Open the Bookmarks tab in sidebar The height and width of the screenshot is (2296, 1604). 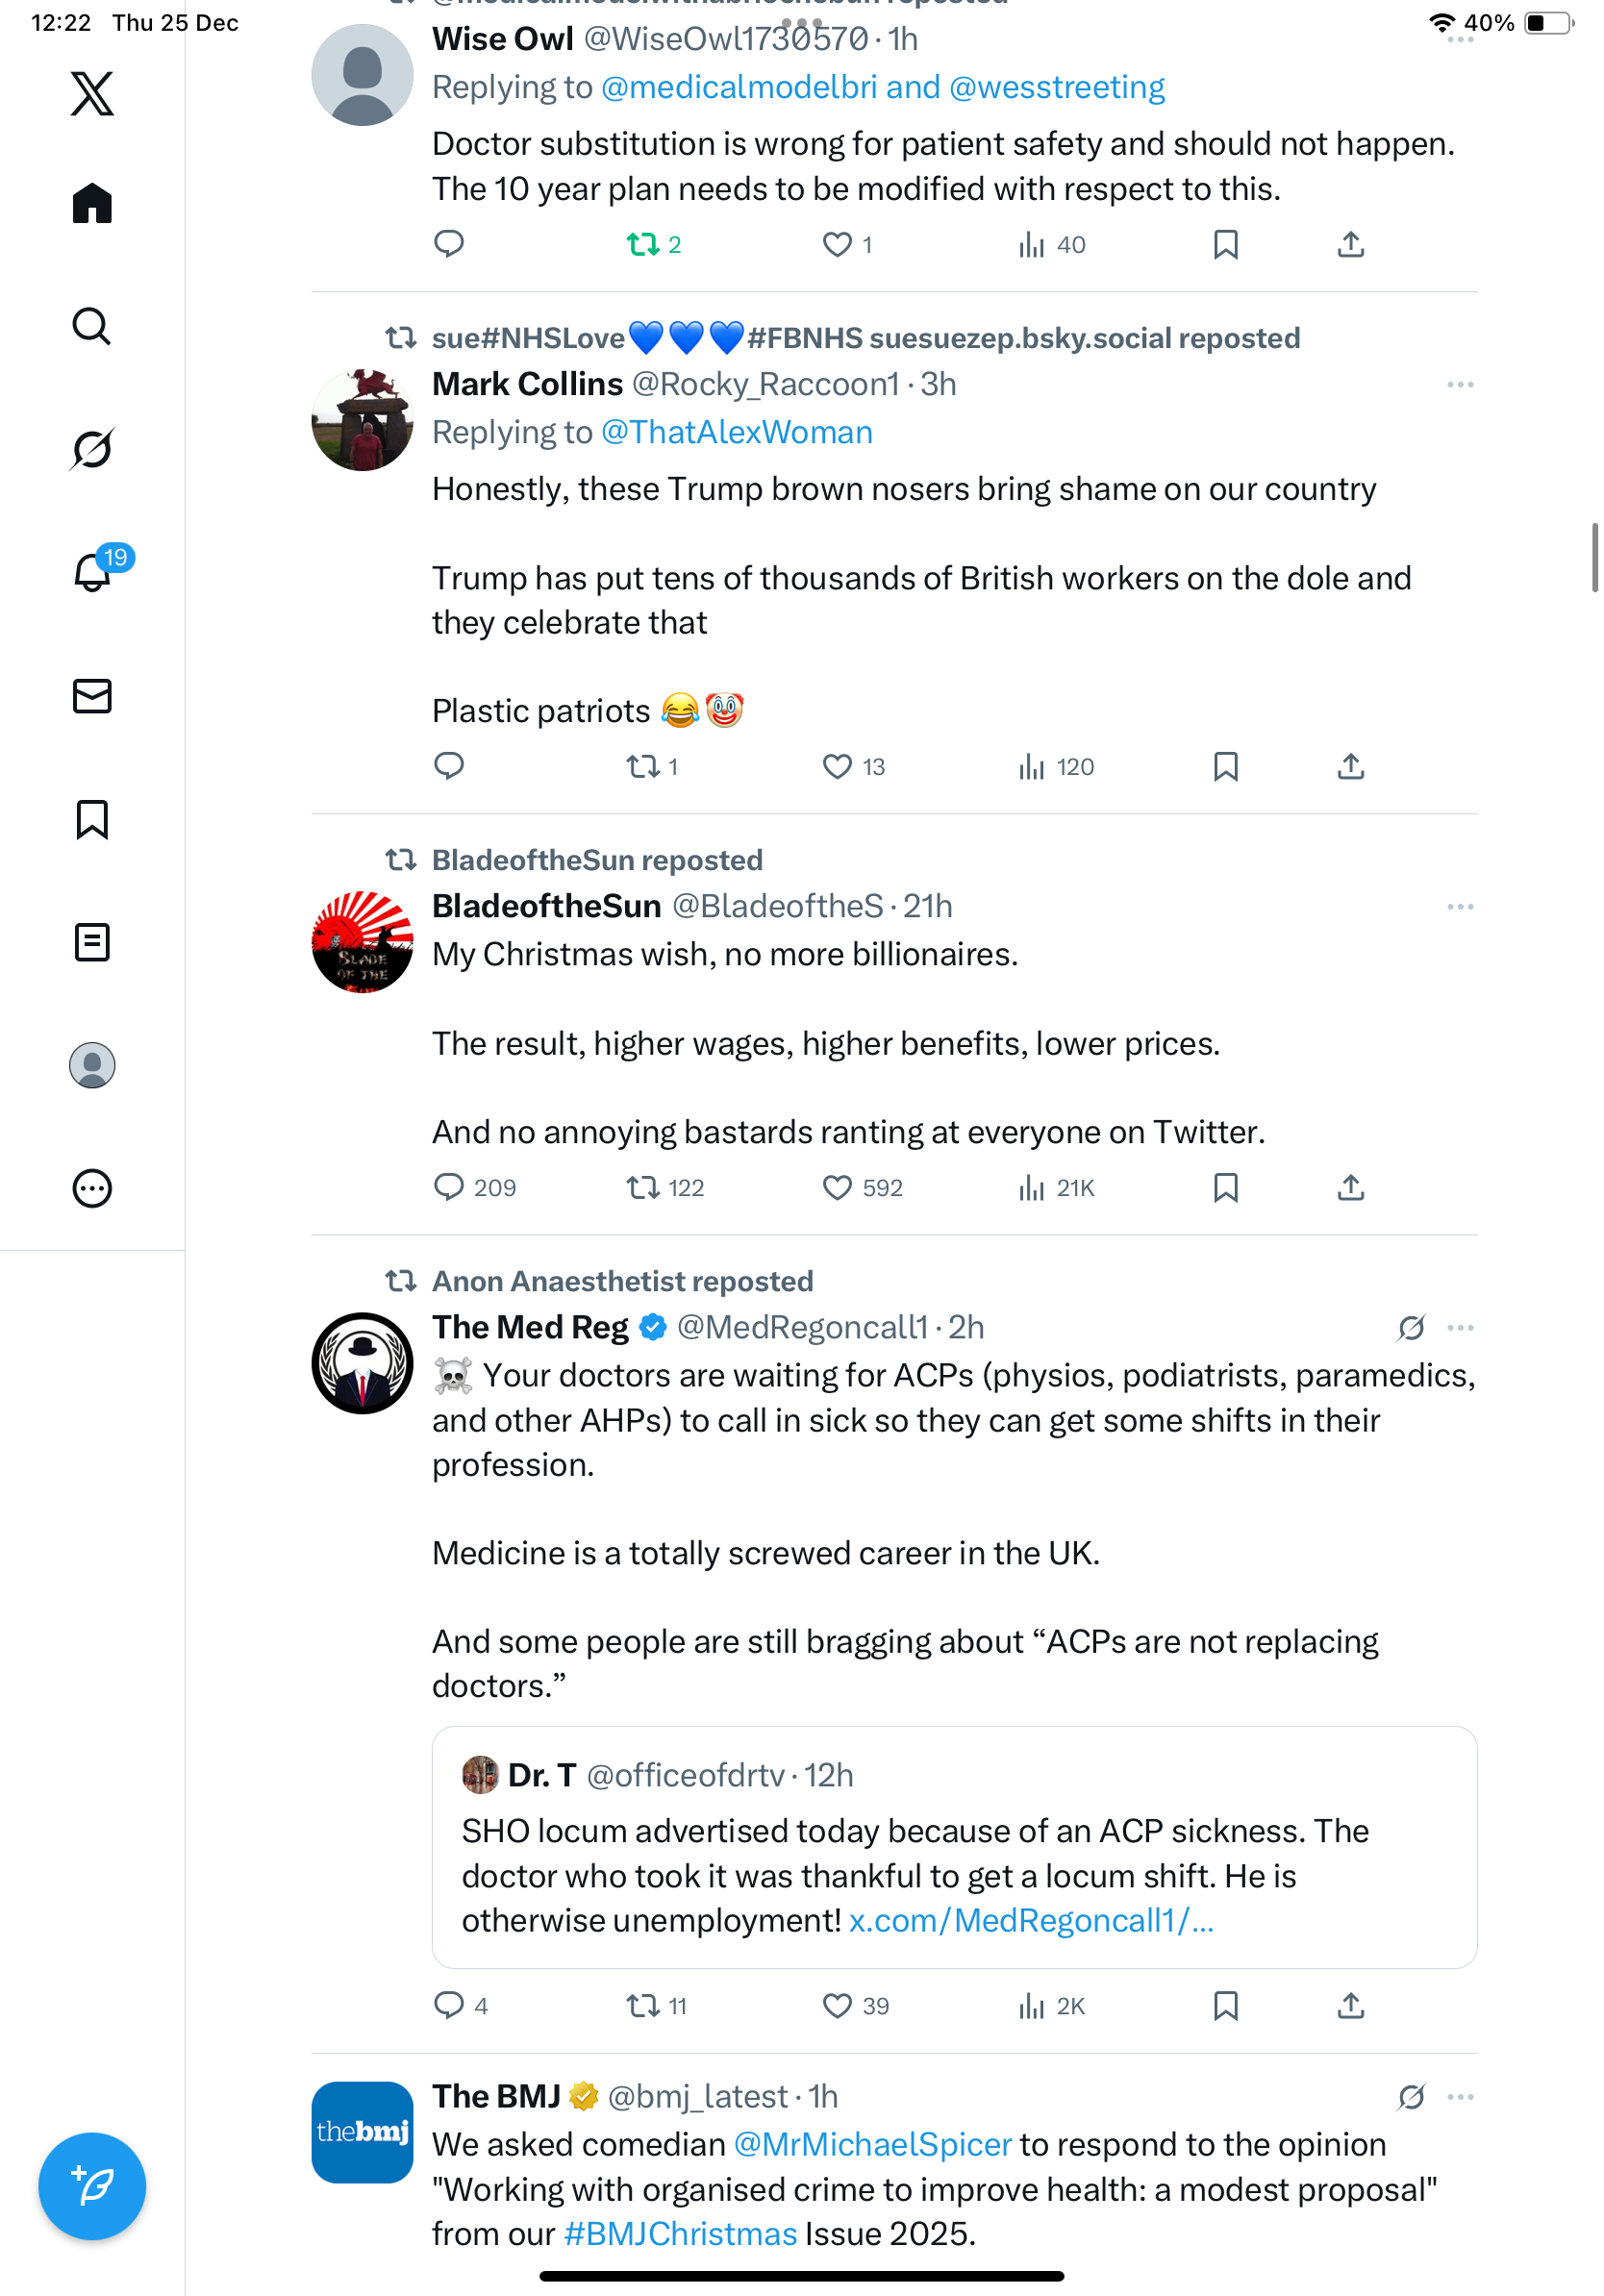coord(92,819)
